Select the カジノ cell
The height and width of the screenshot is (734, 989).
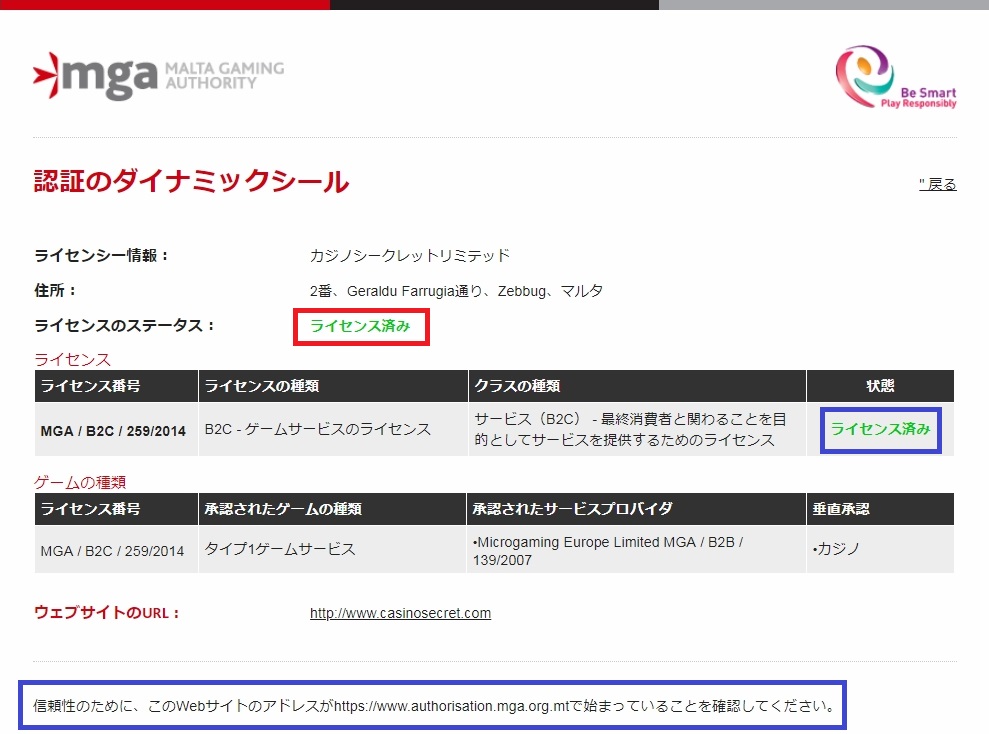click(881, 550)
